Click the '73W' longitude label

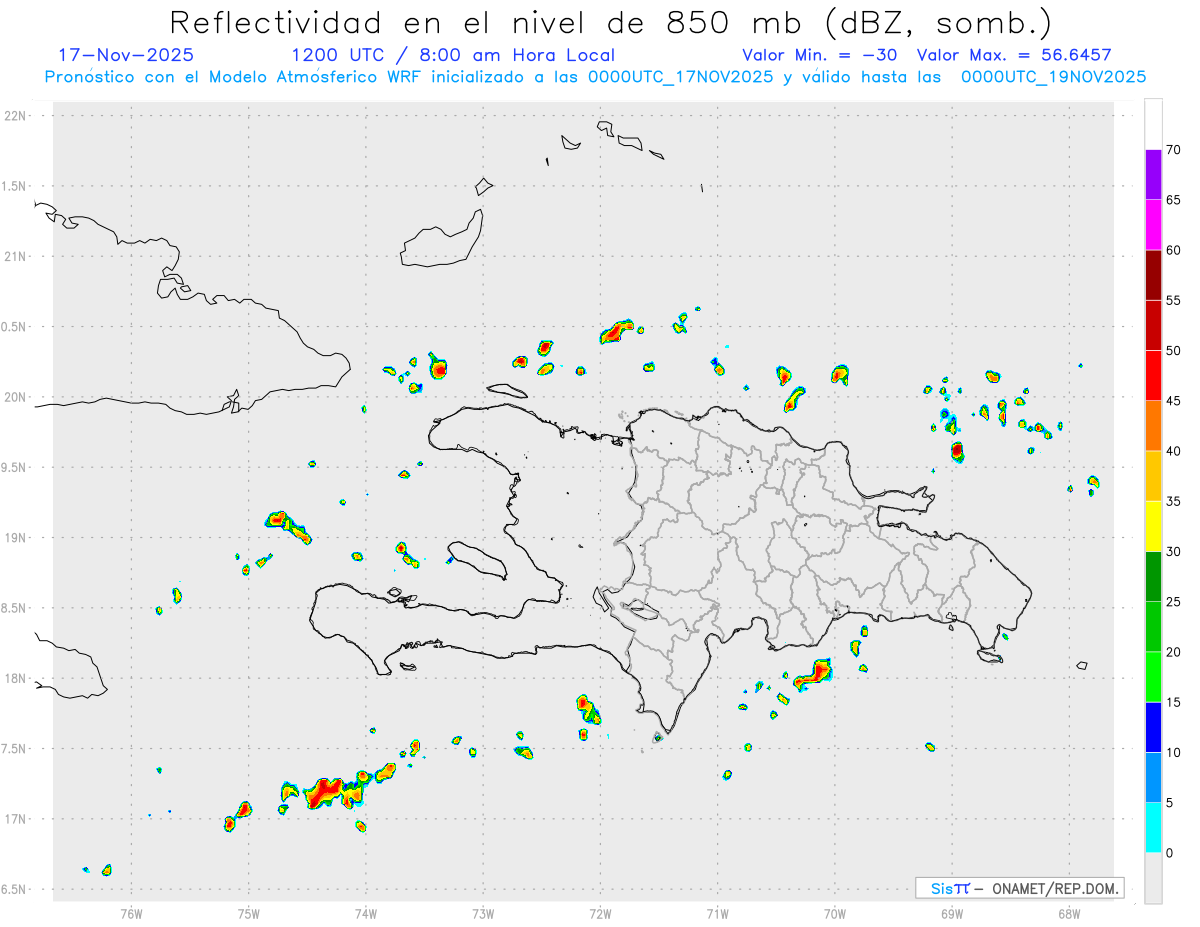[483, 914]
